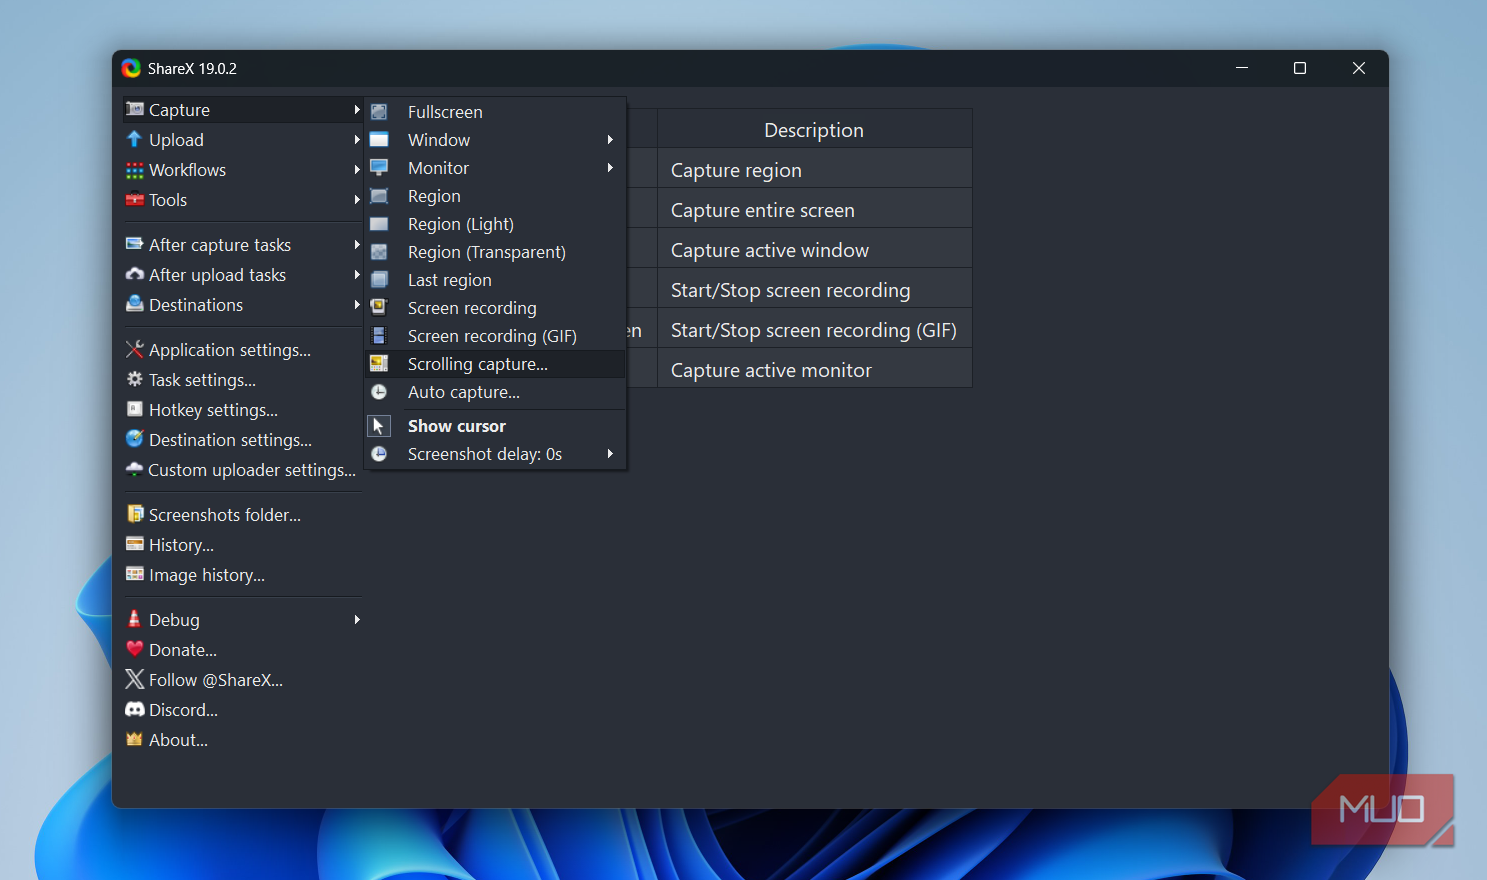Select the 'Capture region' description cell
The height and width of the screenshot is (880, 1487).
pos(814,169)
